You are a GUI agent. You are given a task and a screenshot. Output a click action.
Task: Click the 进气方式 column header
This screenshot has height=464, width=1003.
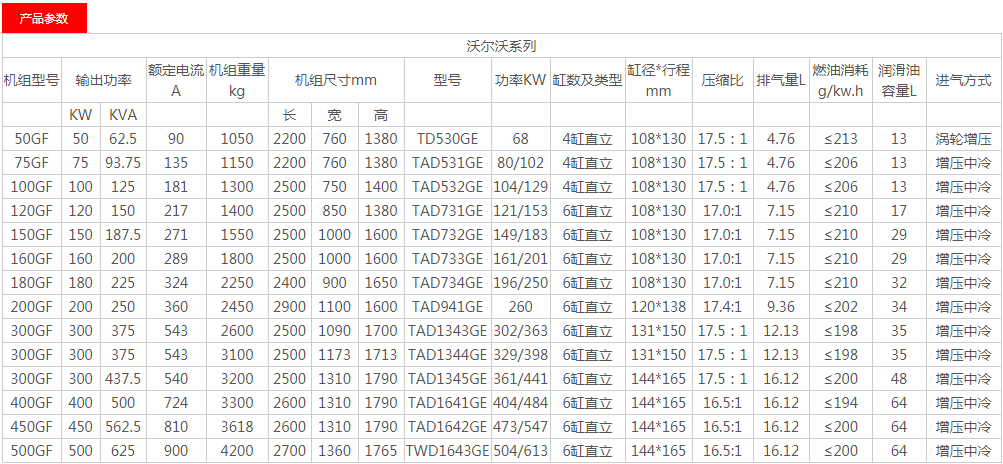[x=963, y=81]
